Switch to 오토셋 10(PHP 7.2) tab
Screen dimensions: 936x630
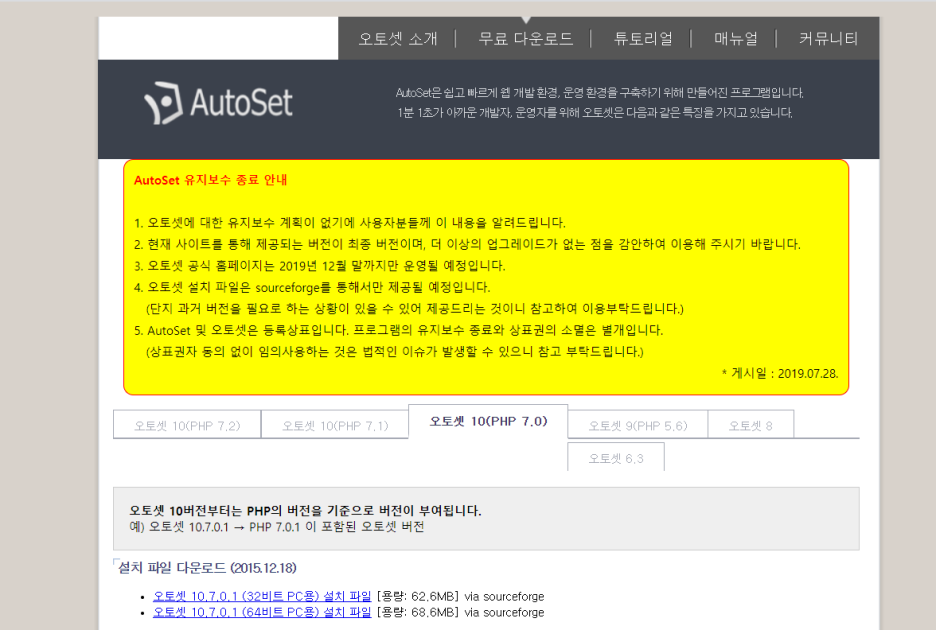tap(187, 425)
